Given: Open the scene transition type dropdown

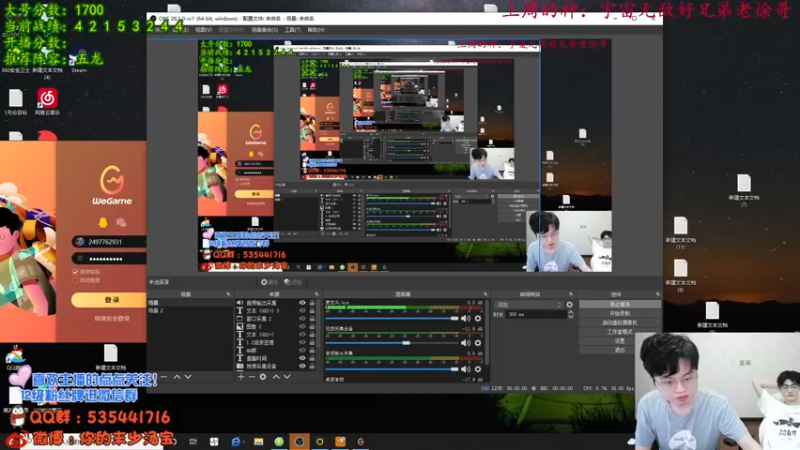Looking at the screenshot, I should [x=528, y=305].
